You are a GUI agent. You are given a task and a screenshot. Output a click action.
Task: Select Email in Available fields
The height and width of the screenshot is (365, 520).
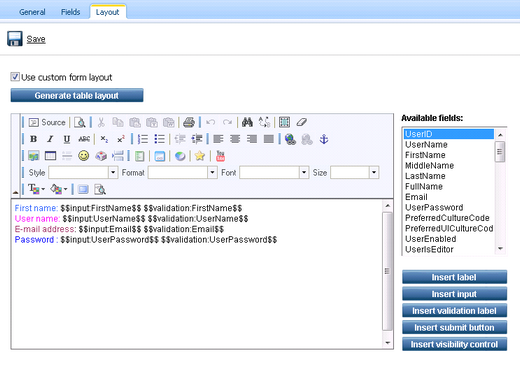[x=448, y=197]
